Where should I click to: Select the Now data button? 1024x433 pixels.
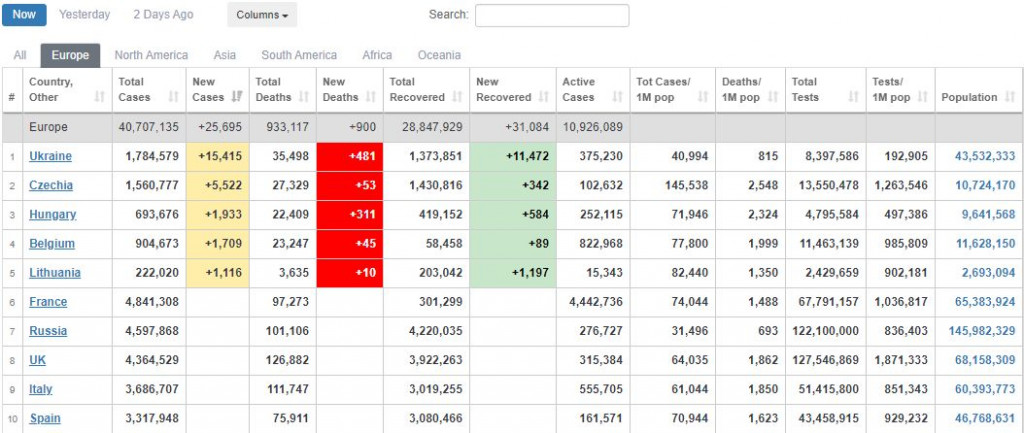(24, 15)
